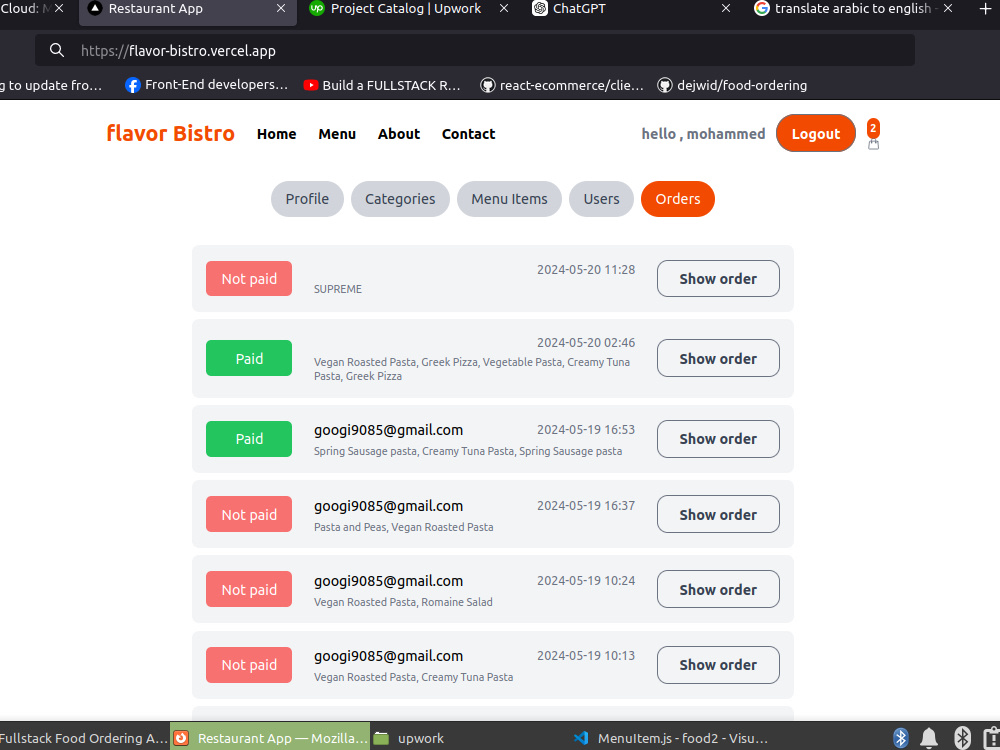Image resolution: width=1000 pixels, height=750 pixels.
Task: Select the Users tab
Action: pos(601,199)
